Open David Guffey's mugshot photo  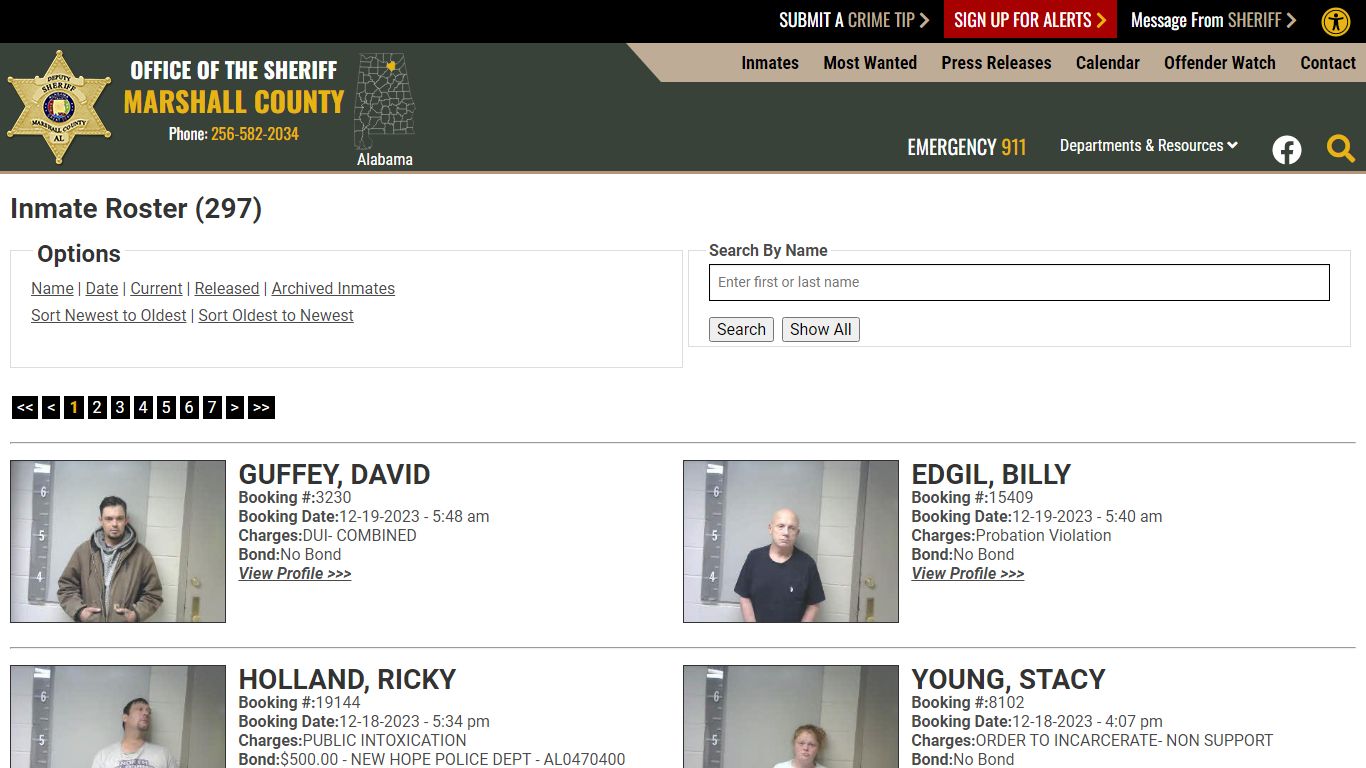click(118, 541)
